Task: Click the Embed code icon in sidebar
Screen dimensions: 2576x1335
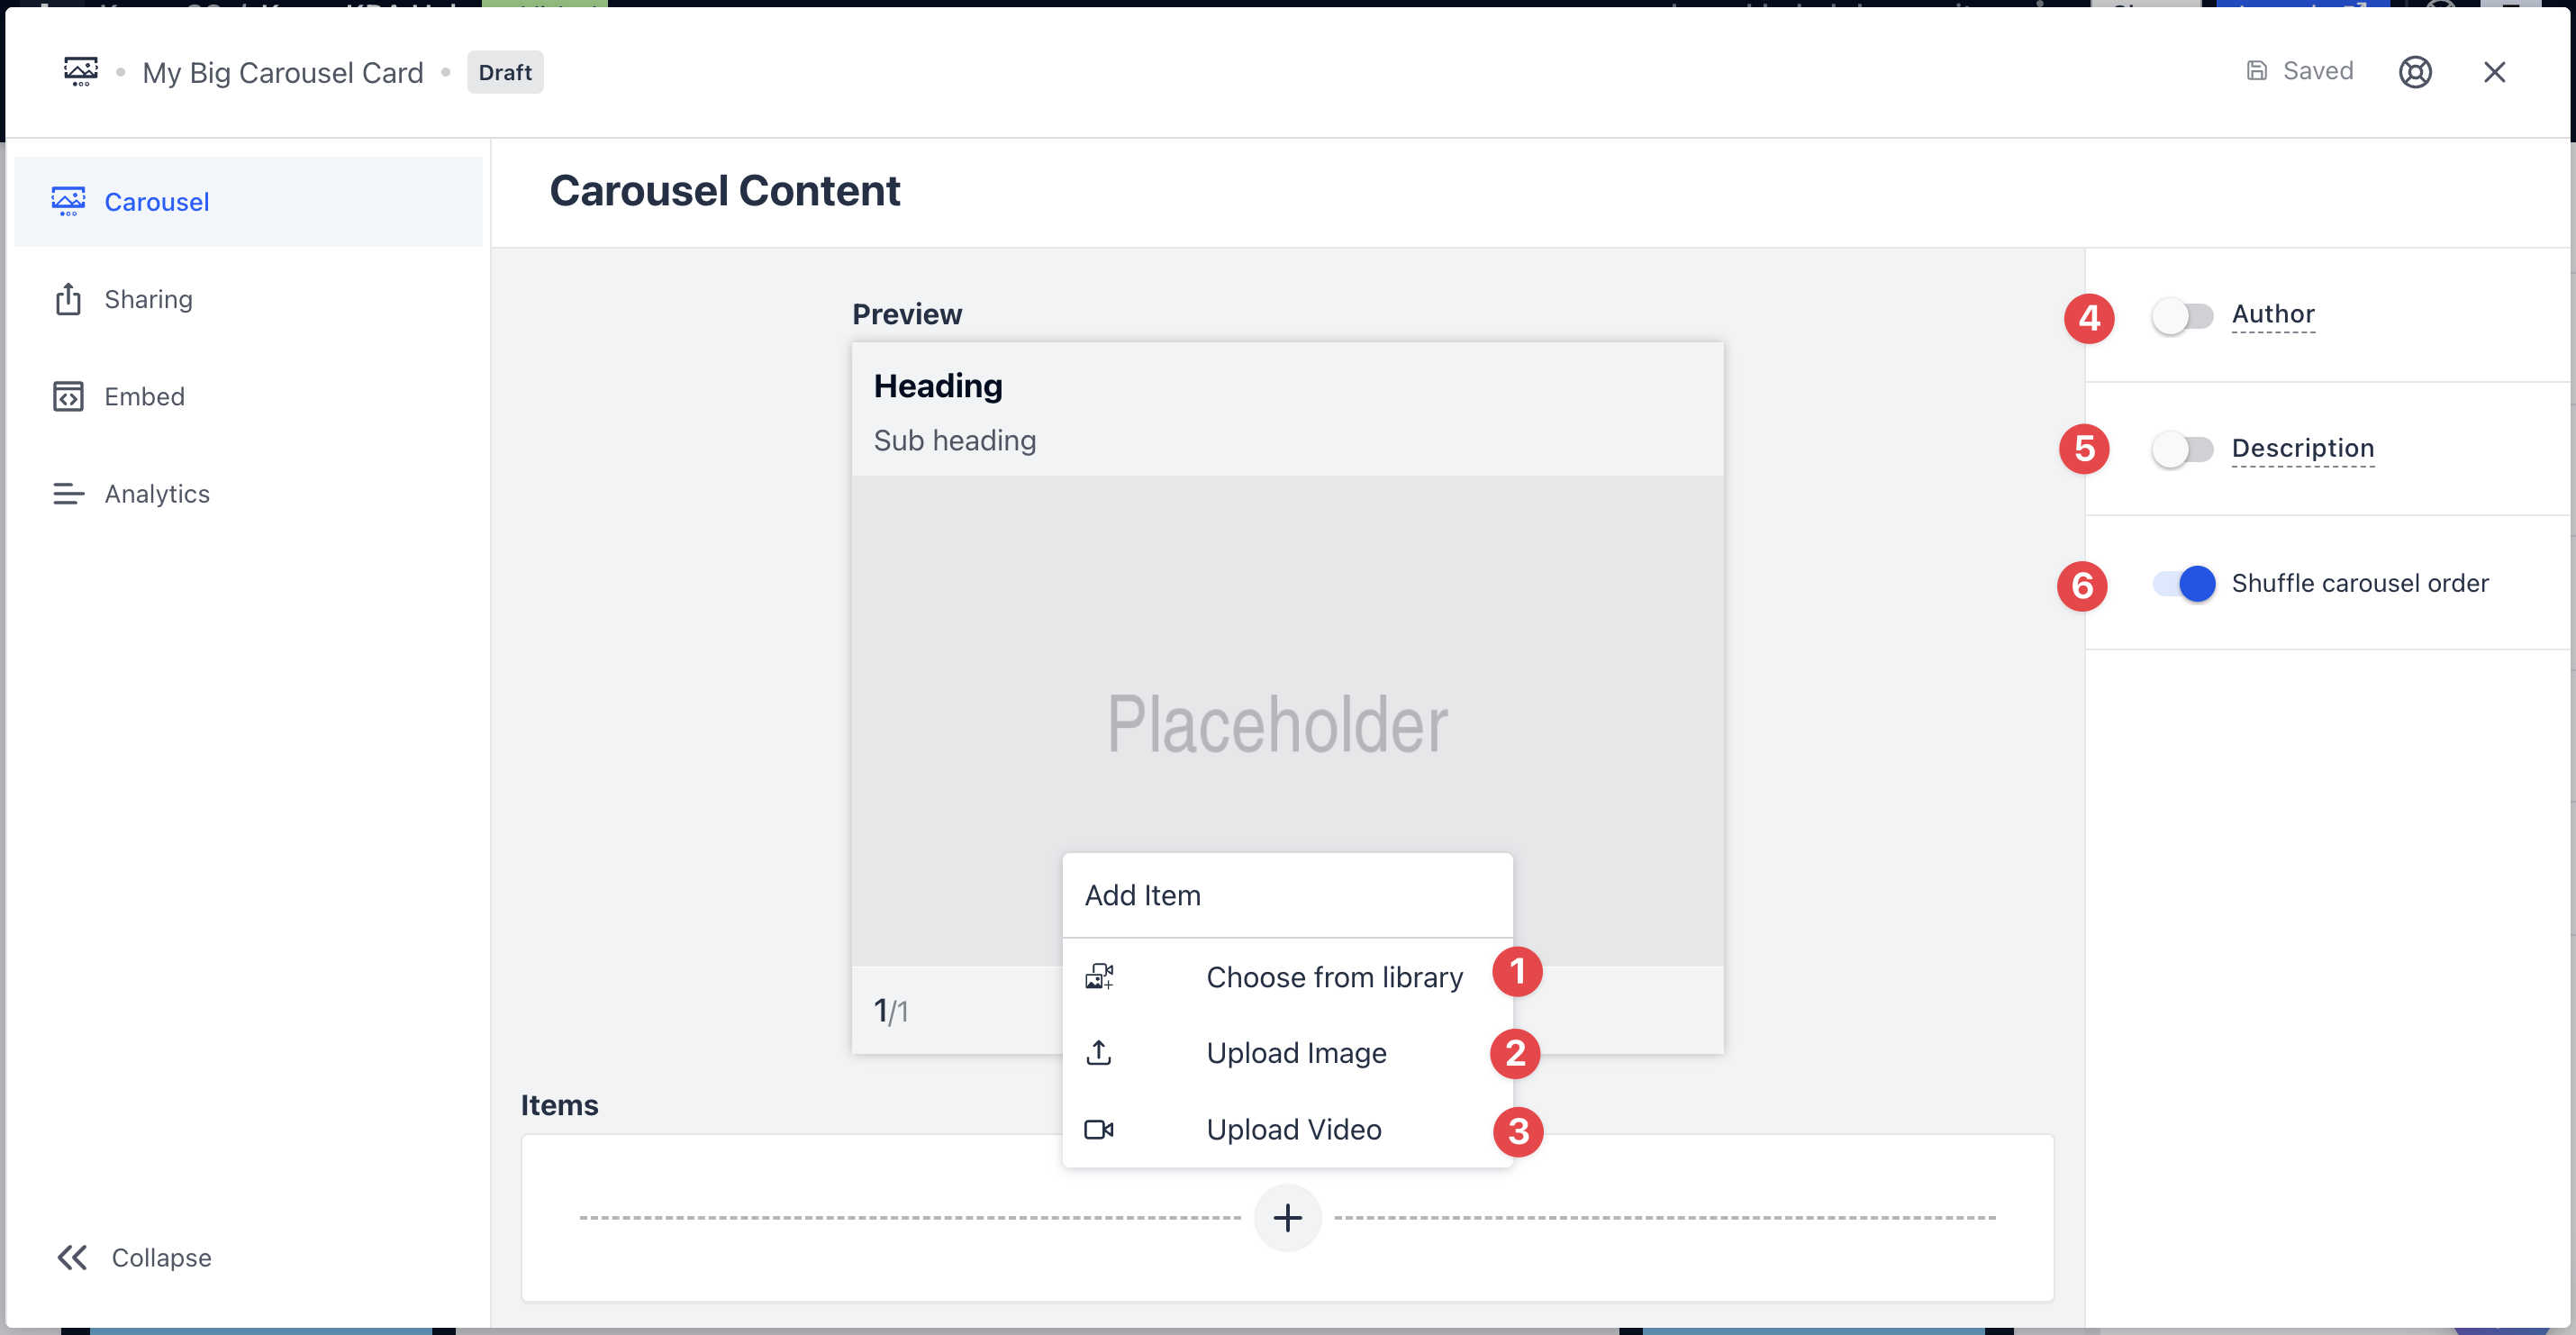Action: tap(68, 397)
